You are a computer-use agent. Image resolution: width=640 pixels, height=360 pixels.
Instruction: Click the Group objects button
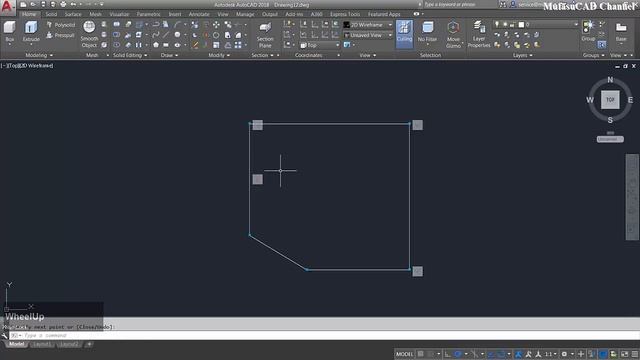pos(588,31)
